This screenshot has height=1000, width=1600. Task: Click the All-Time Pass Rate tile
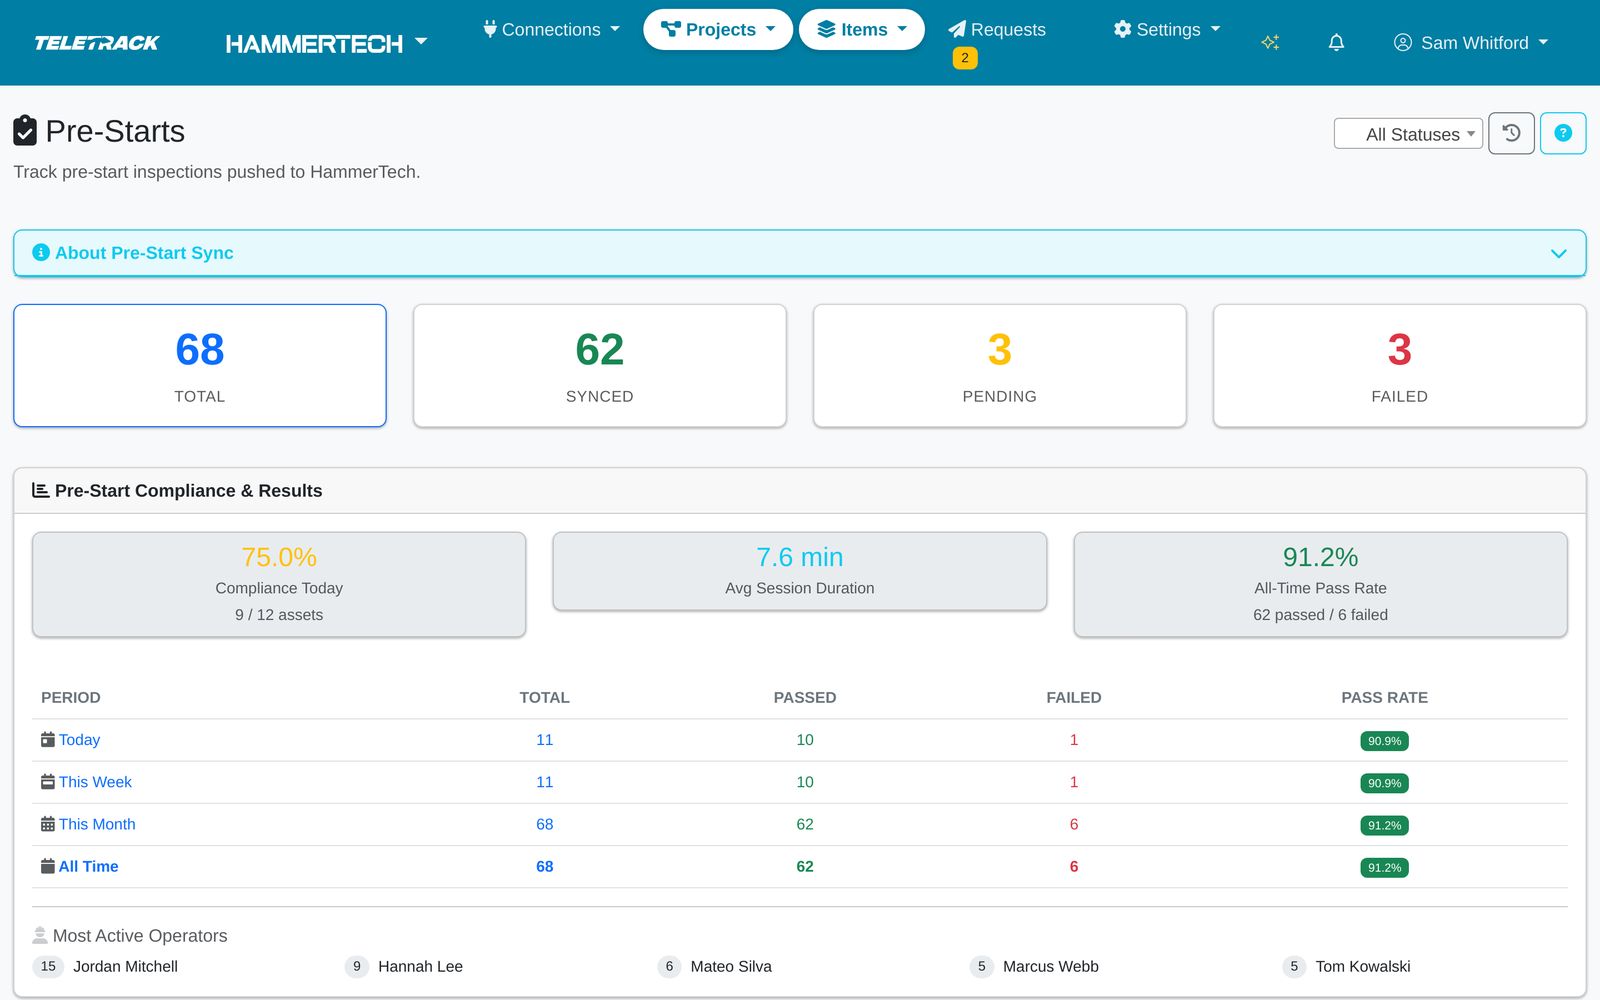point(1321,584)
